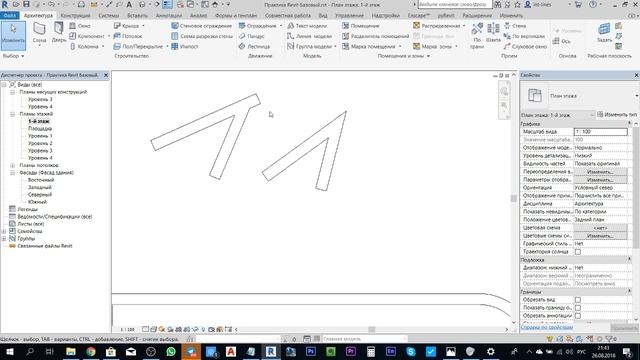Screen dimensions: 640x360
Task: Switch to the Системы ribbon tab
Action: point(109,16)
